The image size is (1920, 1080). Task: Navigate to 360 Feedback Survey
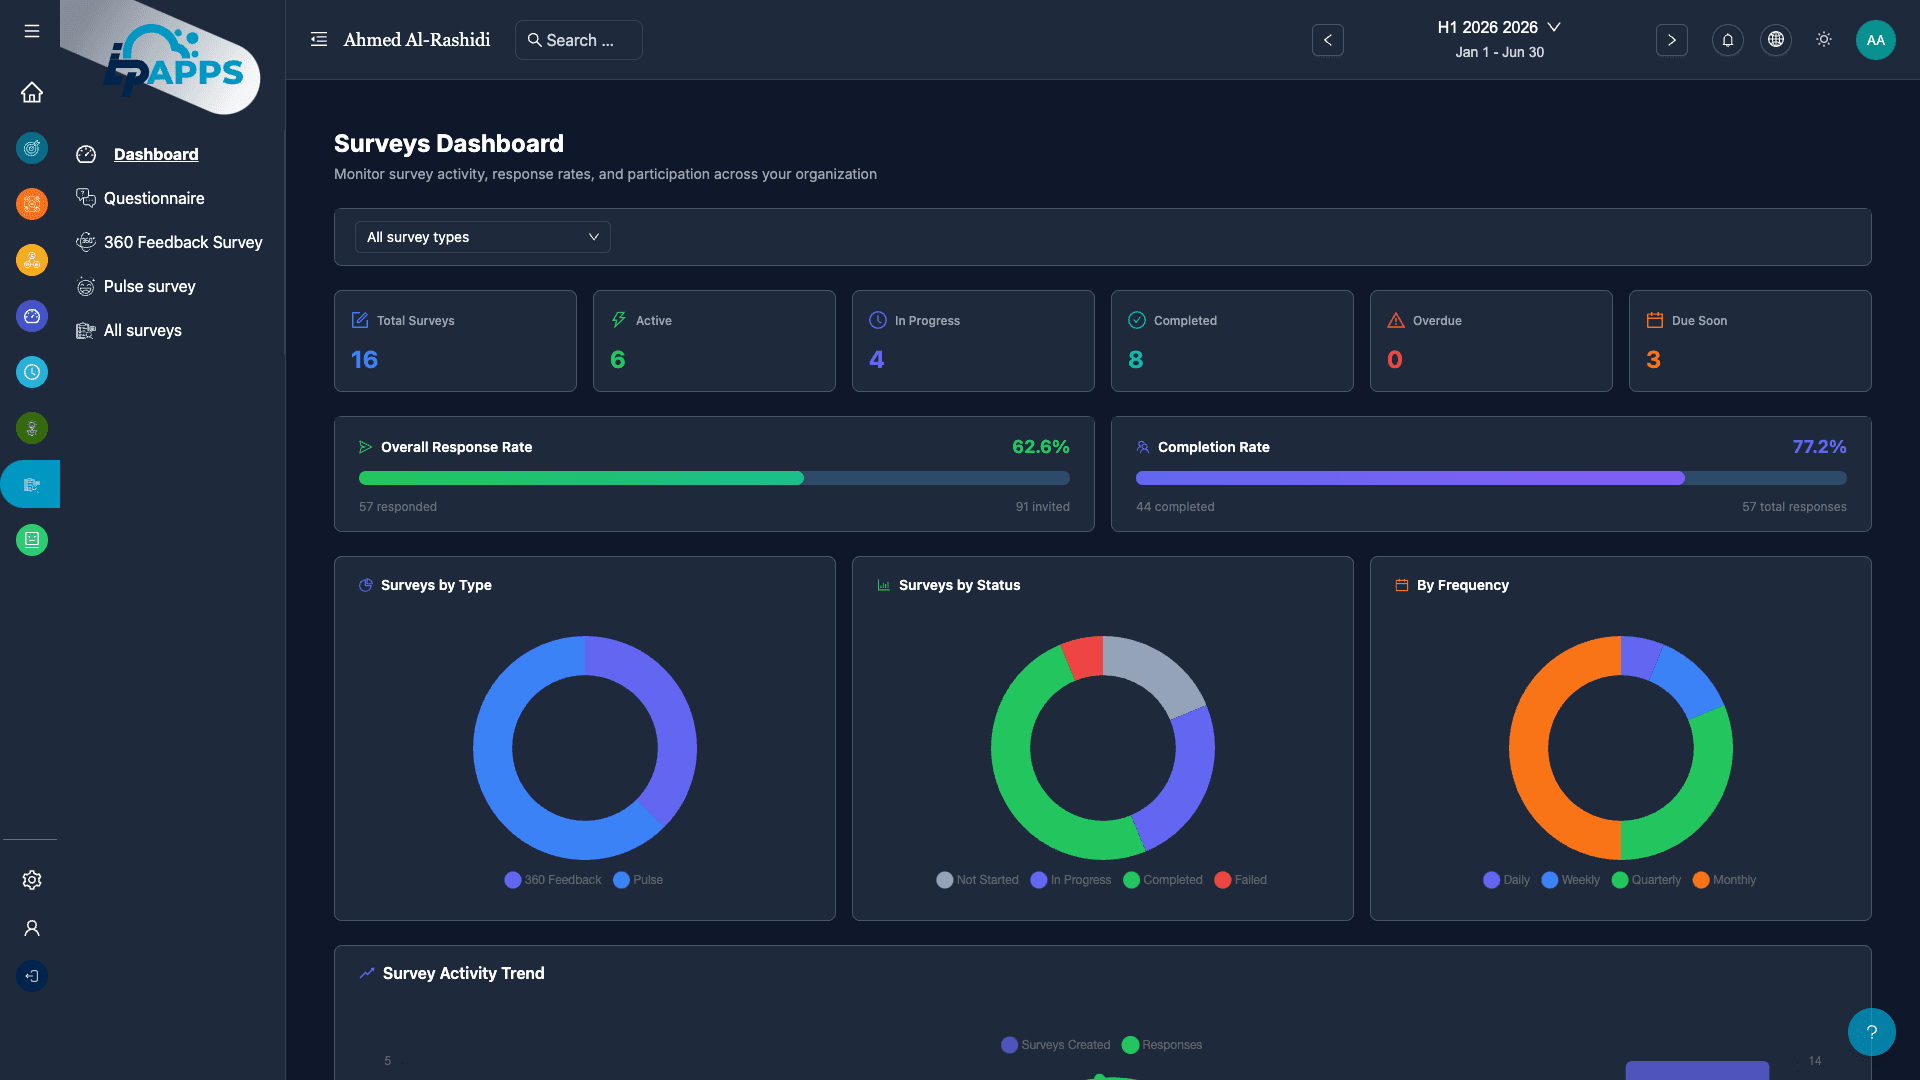point(182,242)
